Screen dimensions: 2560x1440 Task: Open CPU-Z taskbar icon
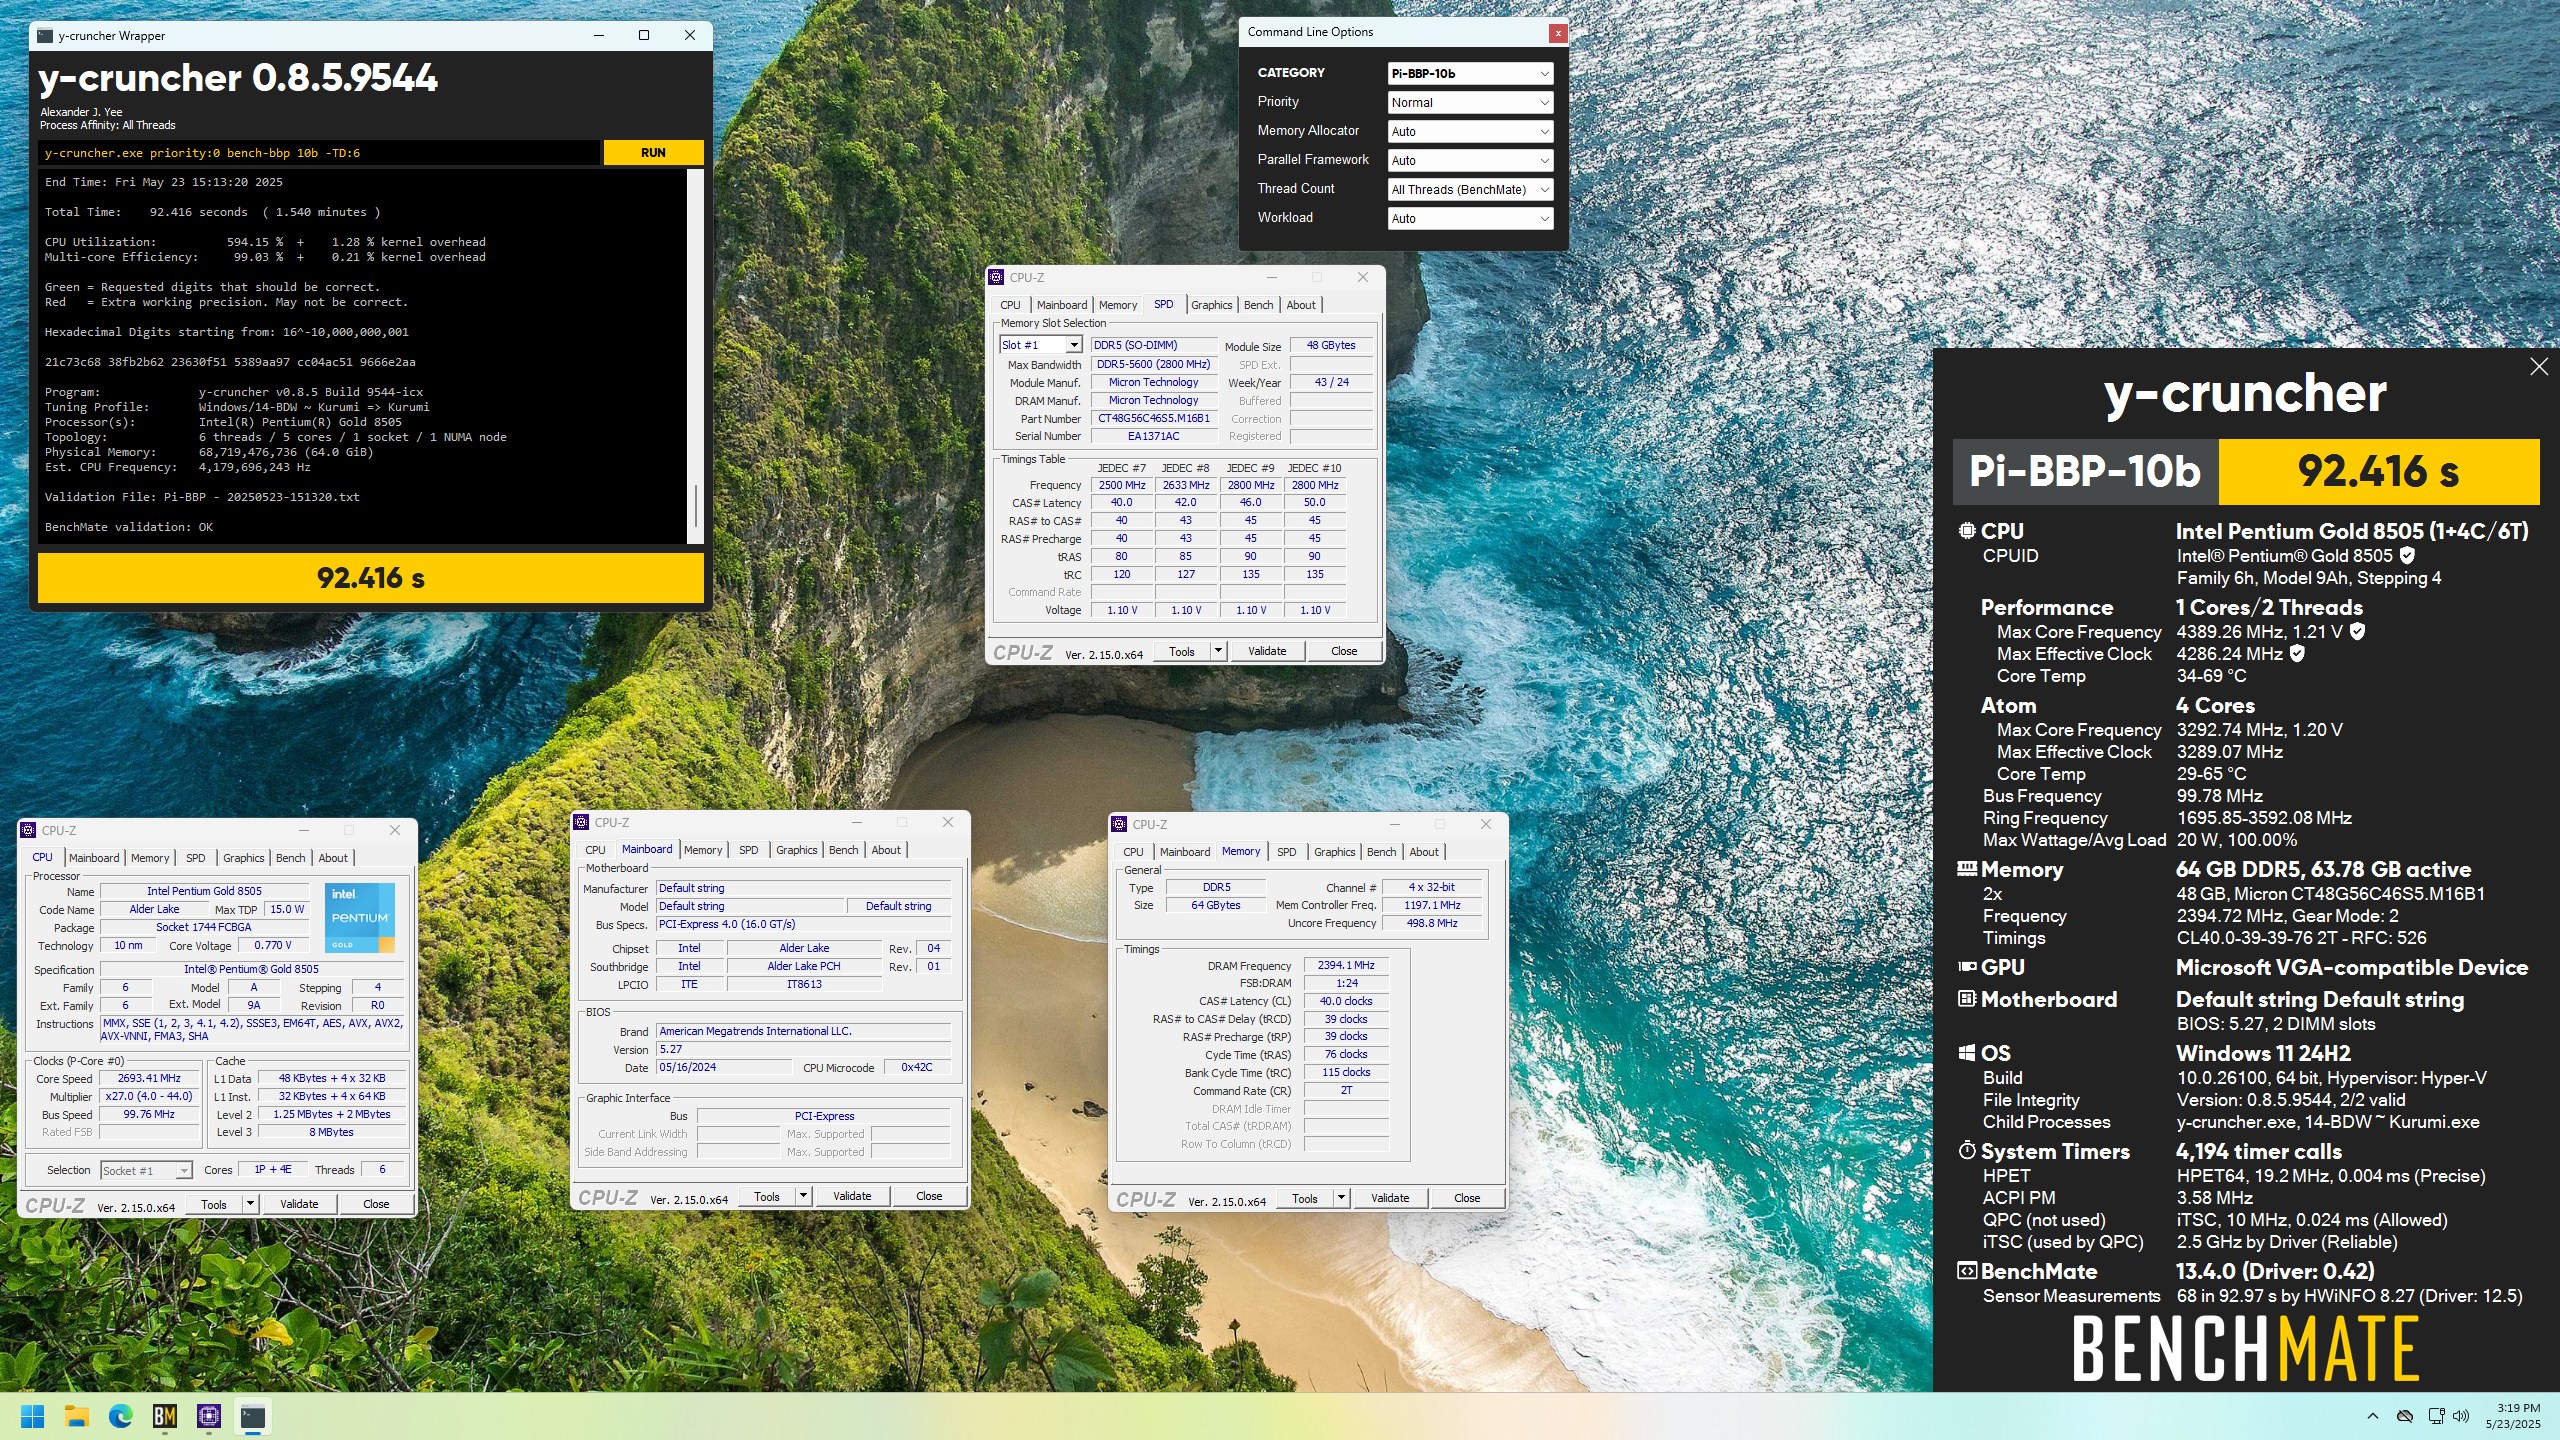[x=209, y=1416]
